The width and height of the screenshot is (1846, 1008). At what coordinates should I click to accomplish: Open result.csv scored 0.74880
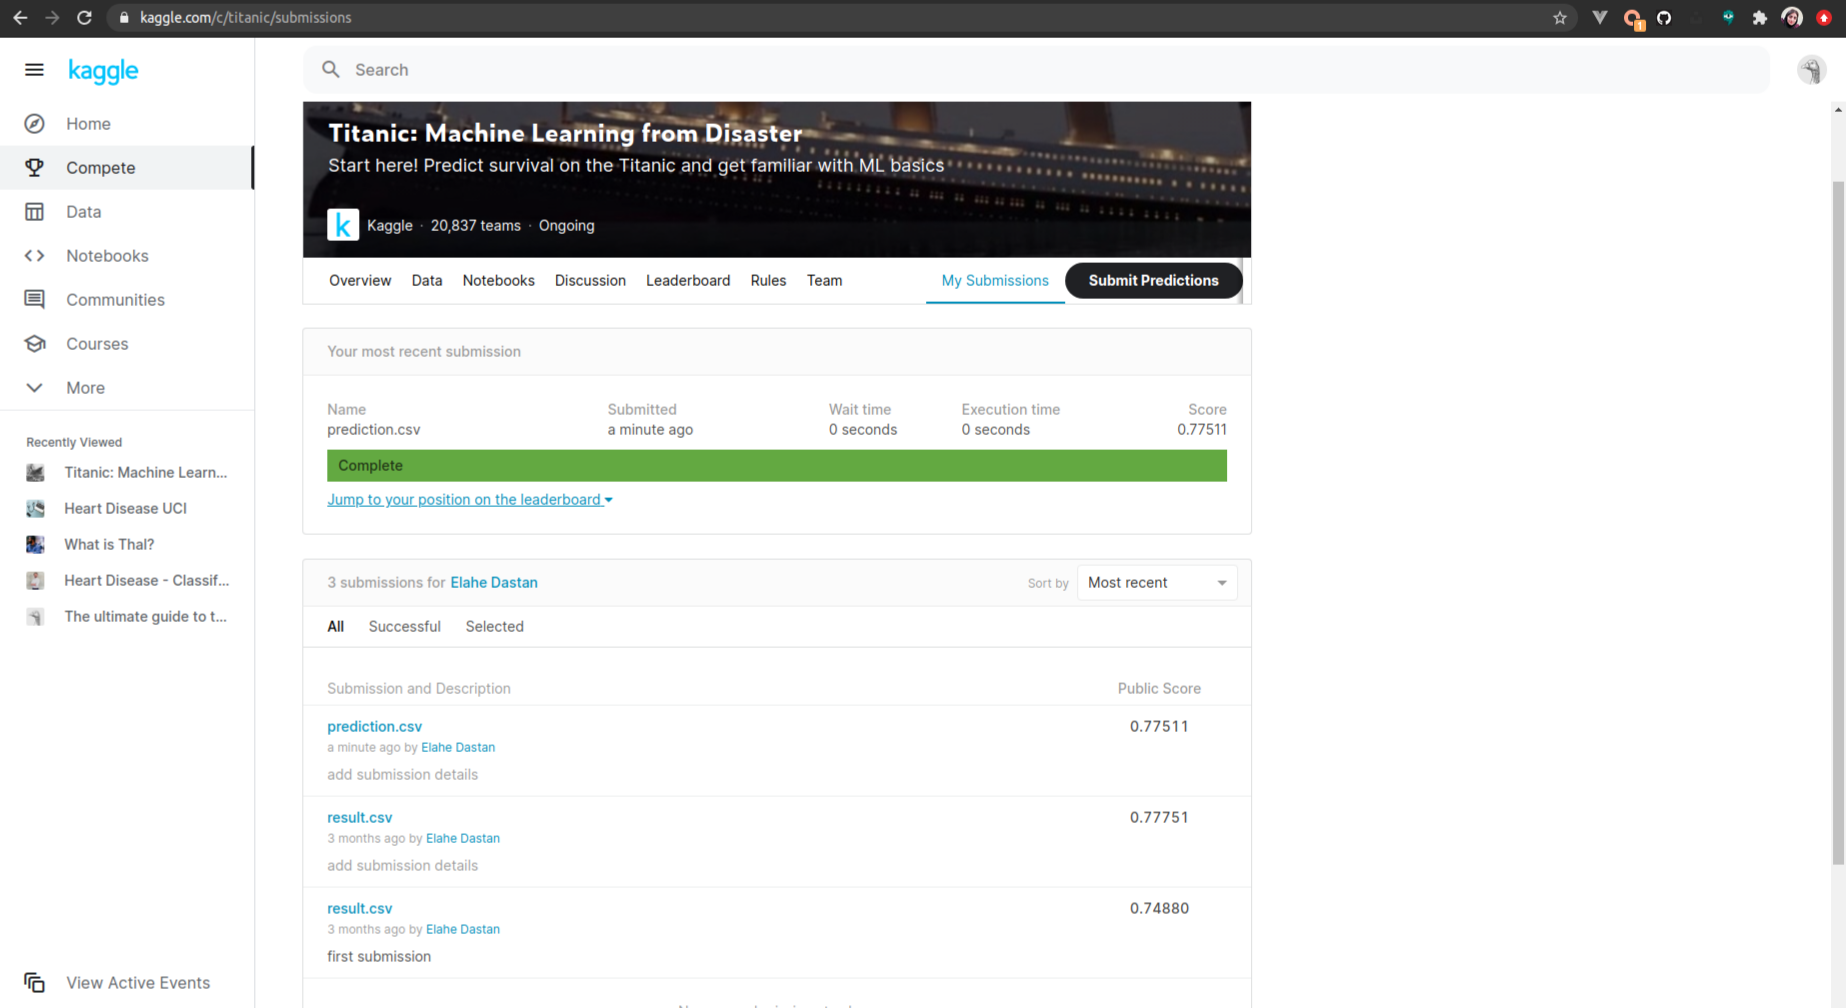point(359,909)
